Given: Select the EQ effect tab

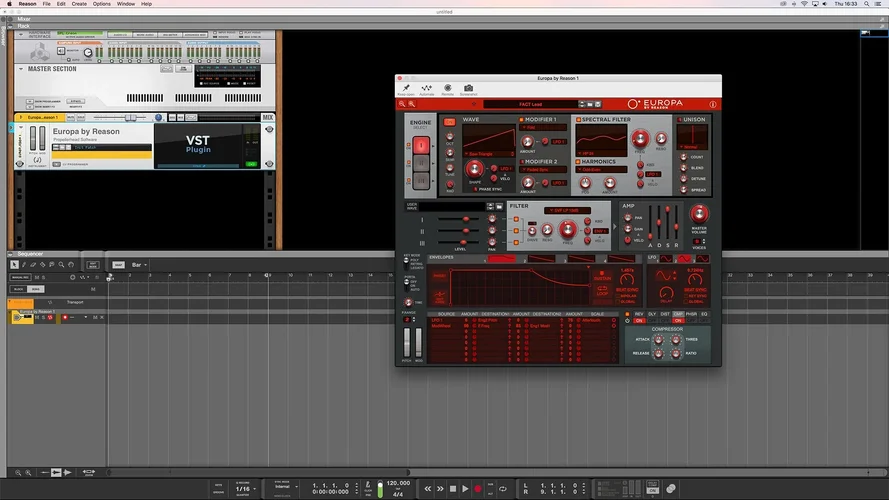Looking at the screenshot, I should pyautogui.click(x=704, y=314).
